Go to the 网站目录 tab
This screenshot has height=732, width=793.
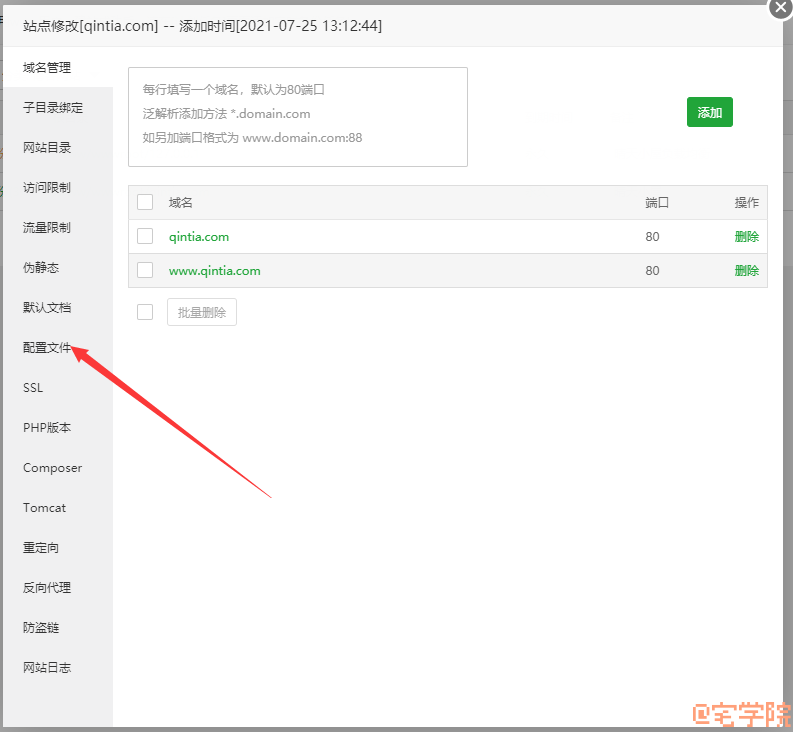pyautogui.click(x=47, y=148)
